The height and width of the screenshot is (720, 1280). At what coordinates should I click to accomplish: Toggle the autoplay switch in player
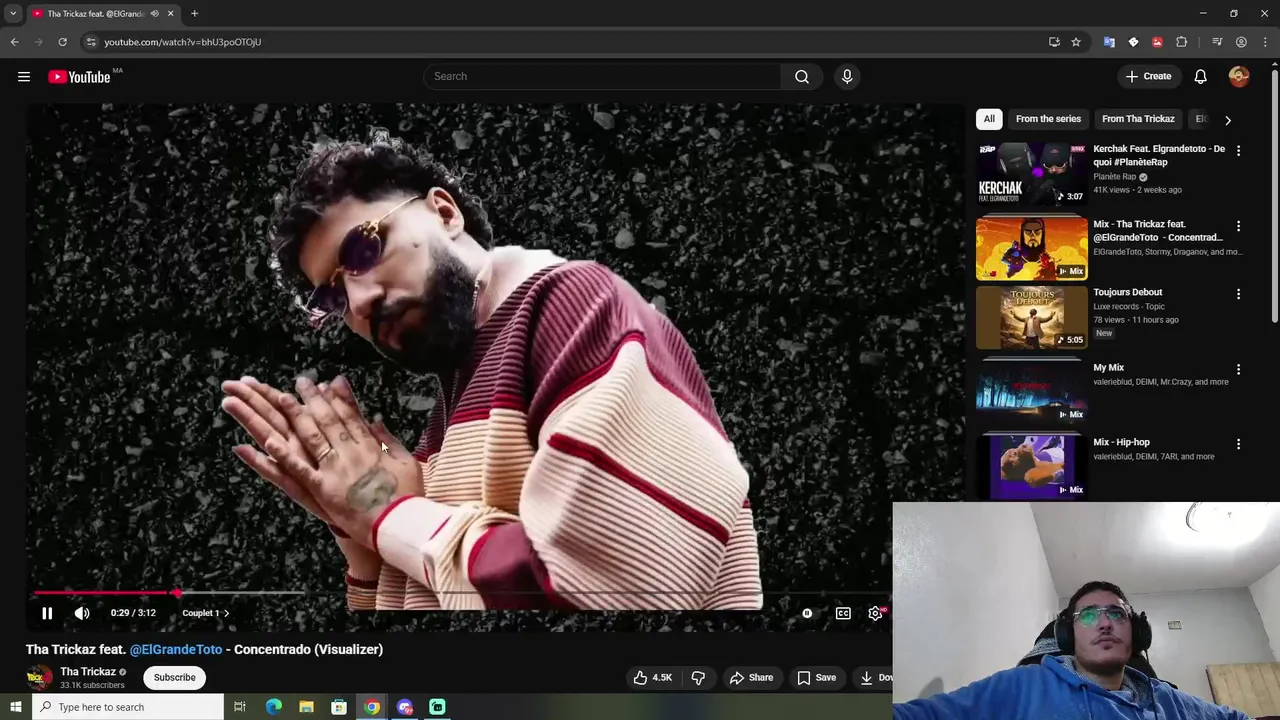tap(806, 613)
